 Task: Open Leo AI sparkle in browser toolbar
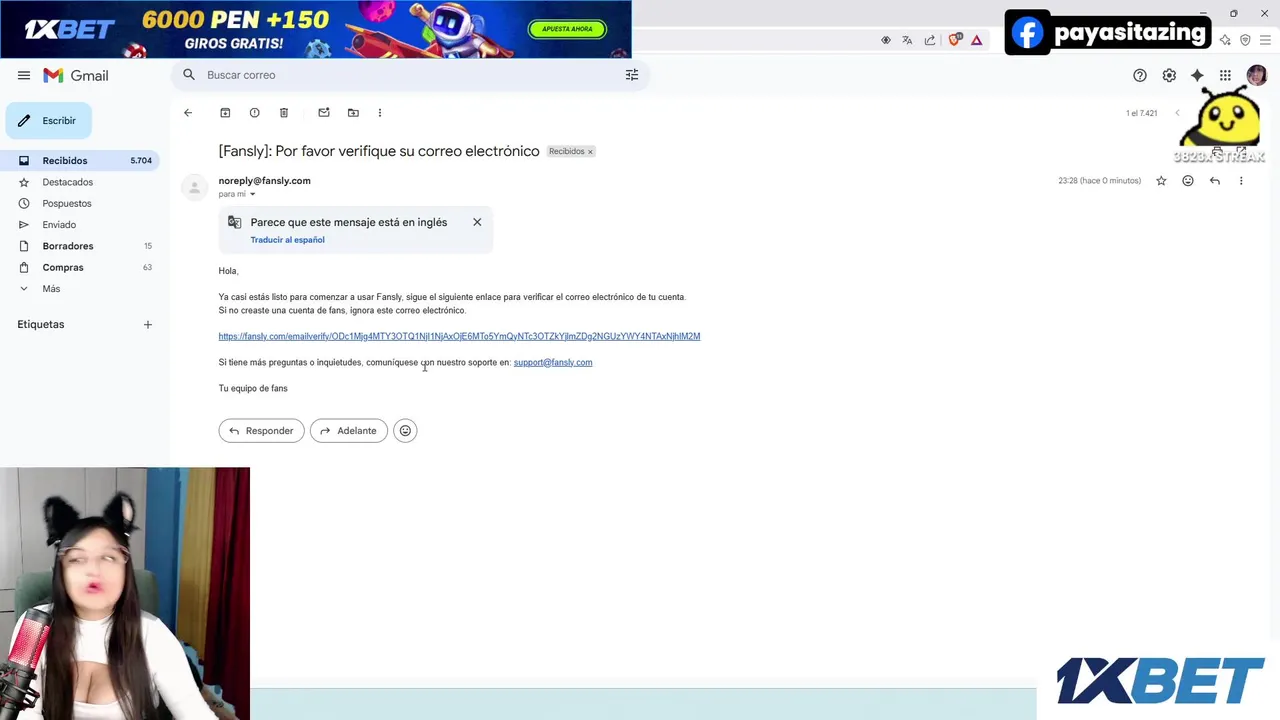click(1225, 40)
